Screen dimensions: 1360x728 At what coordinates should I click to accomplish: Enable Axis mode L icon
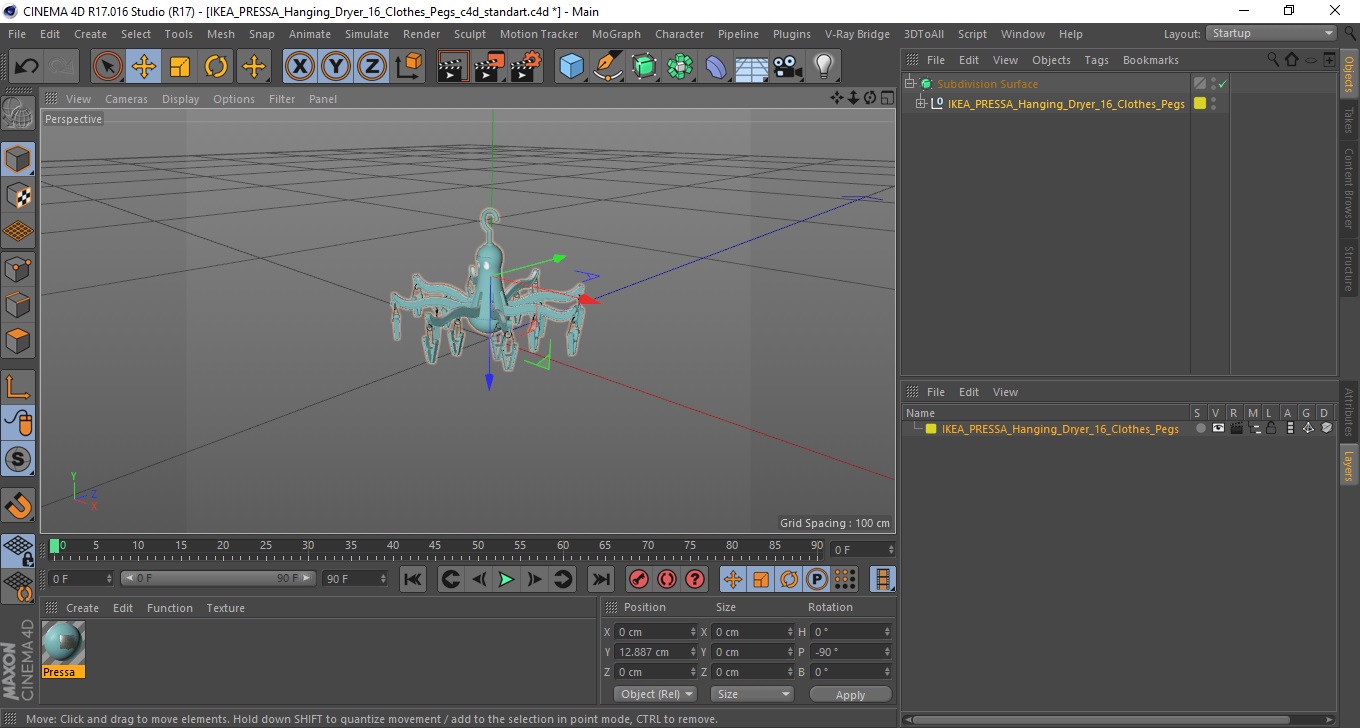18,387
